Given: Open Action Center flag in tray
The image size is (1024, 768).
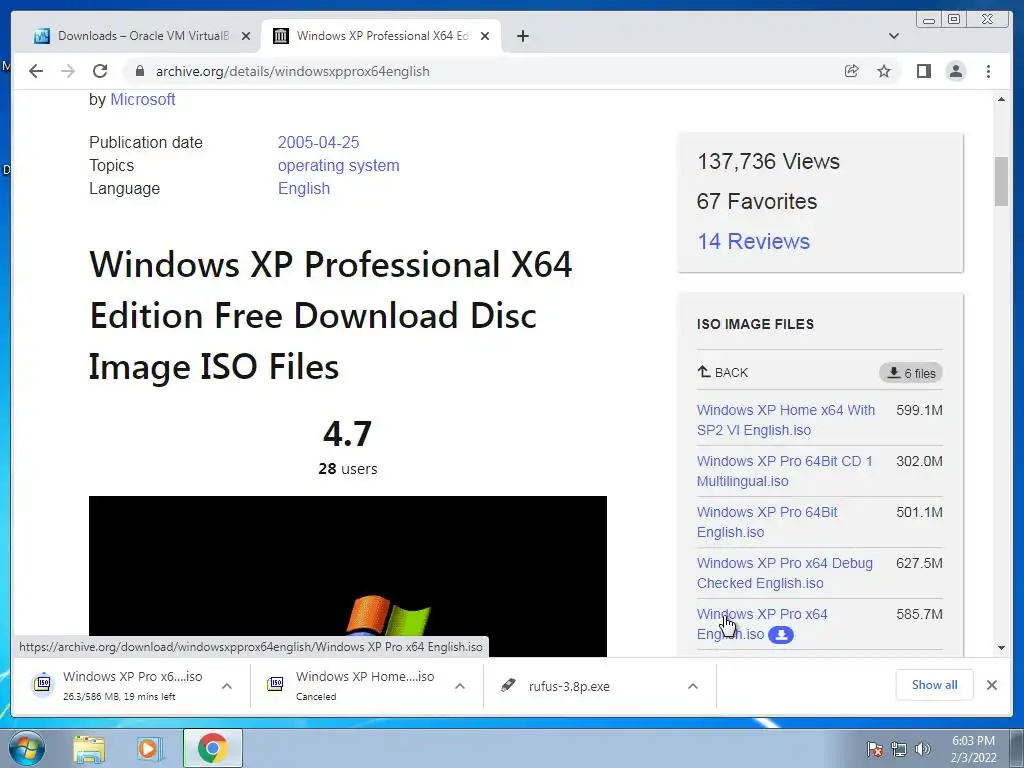Looking at the screenshot, I should click(x=875, y=749).
